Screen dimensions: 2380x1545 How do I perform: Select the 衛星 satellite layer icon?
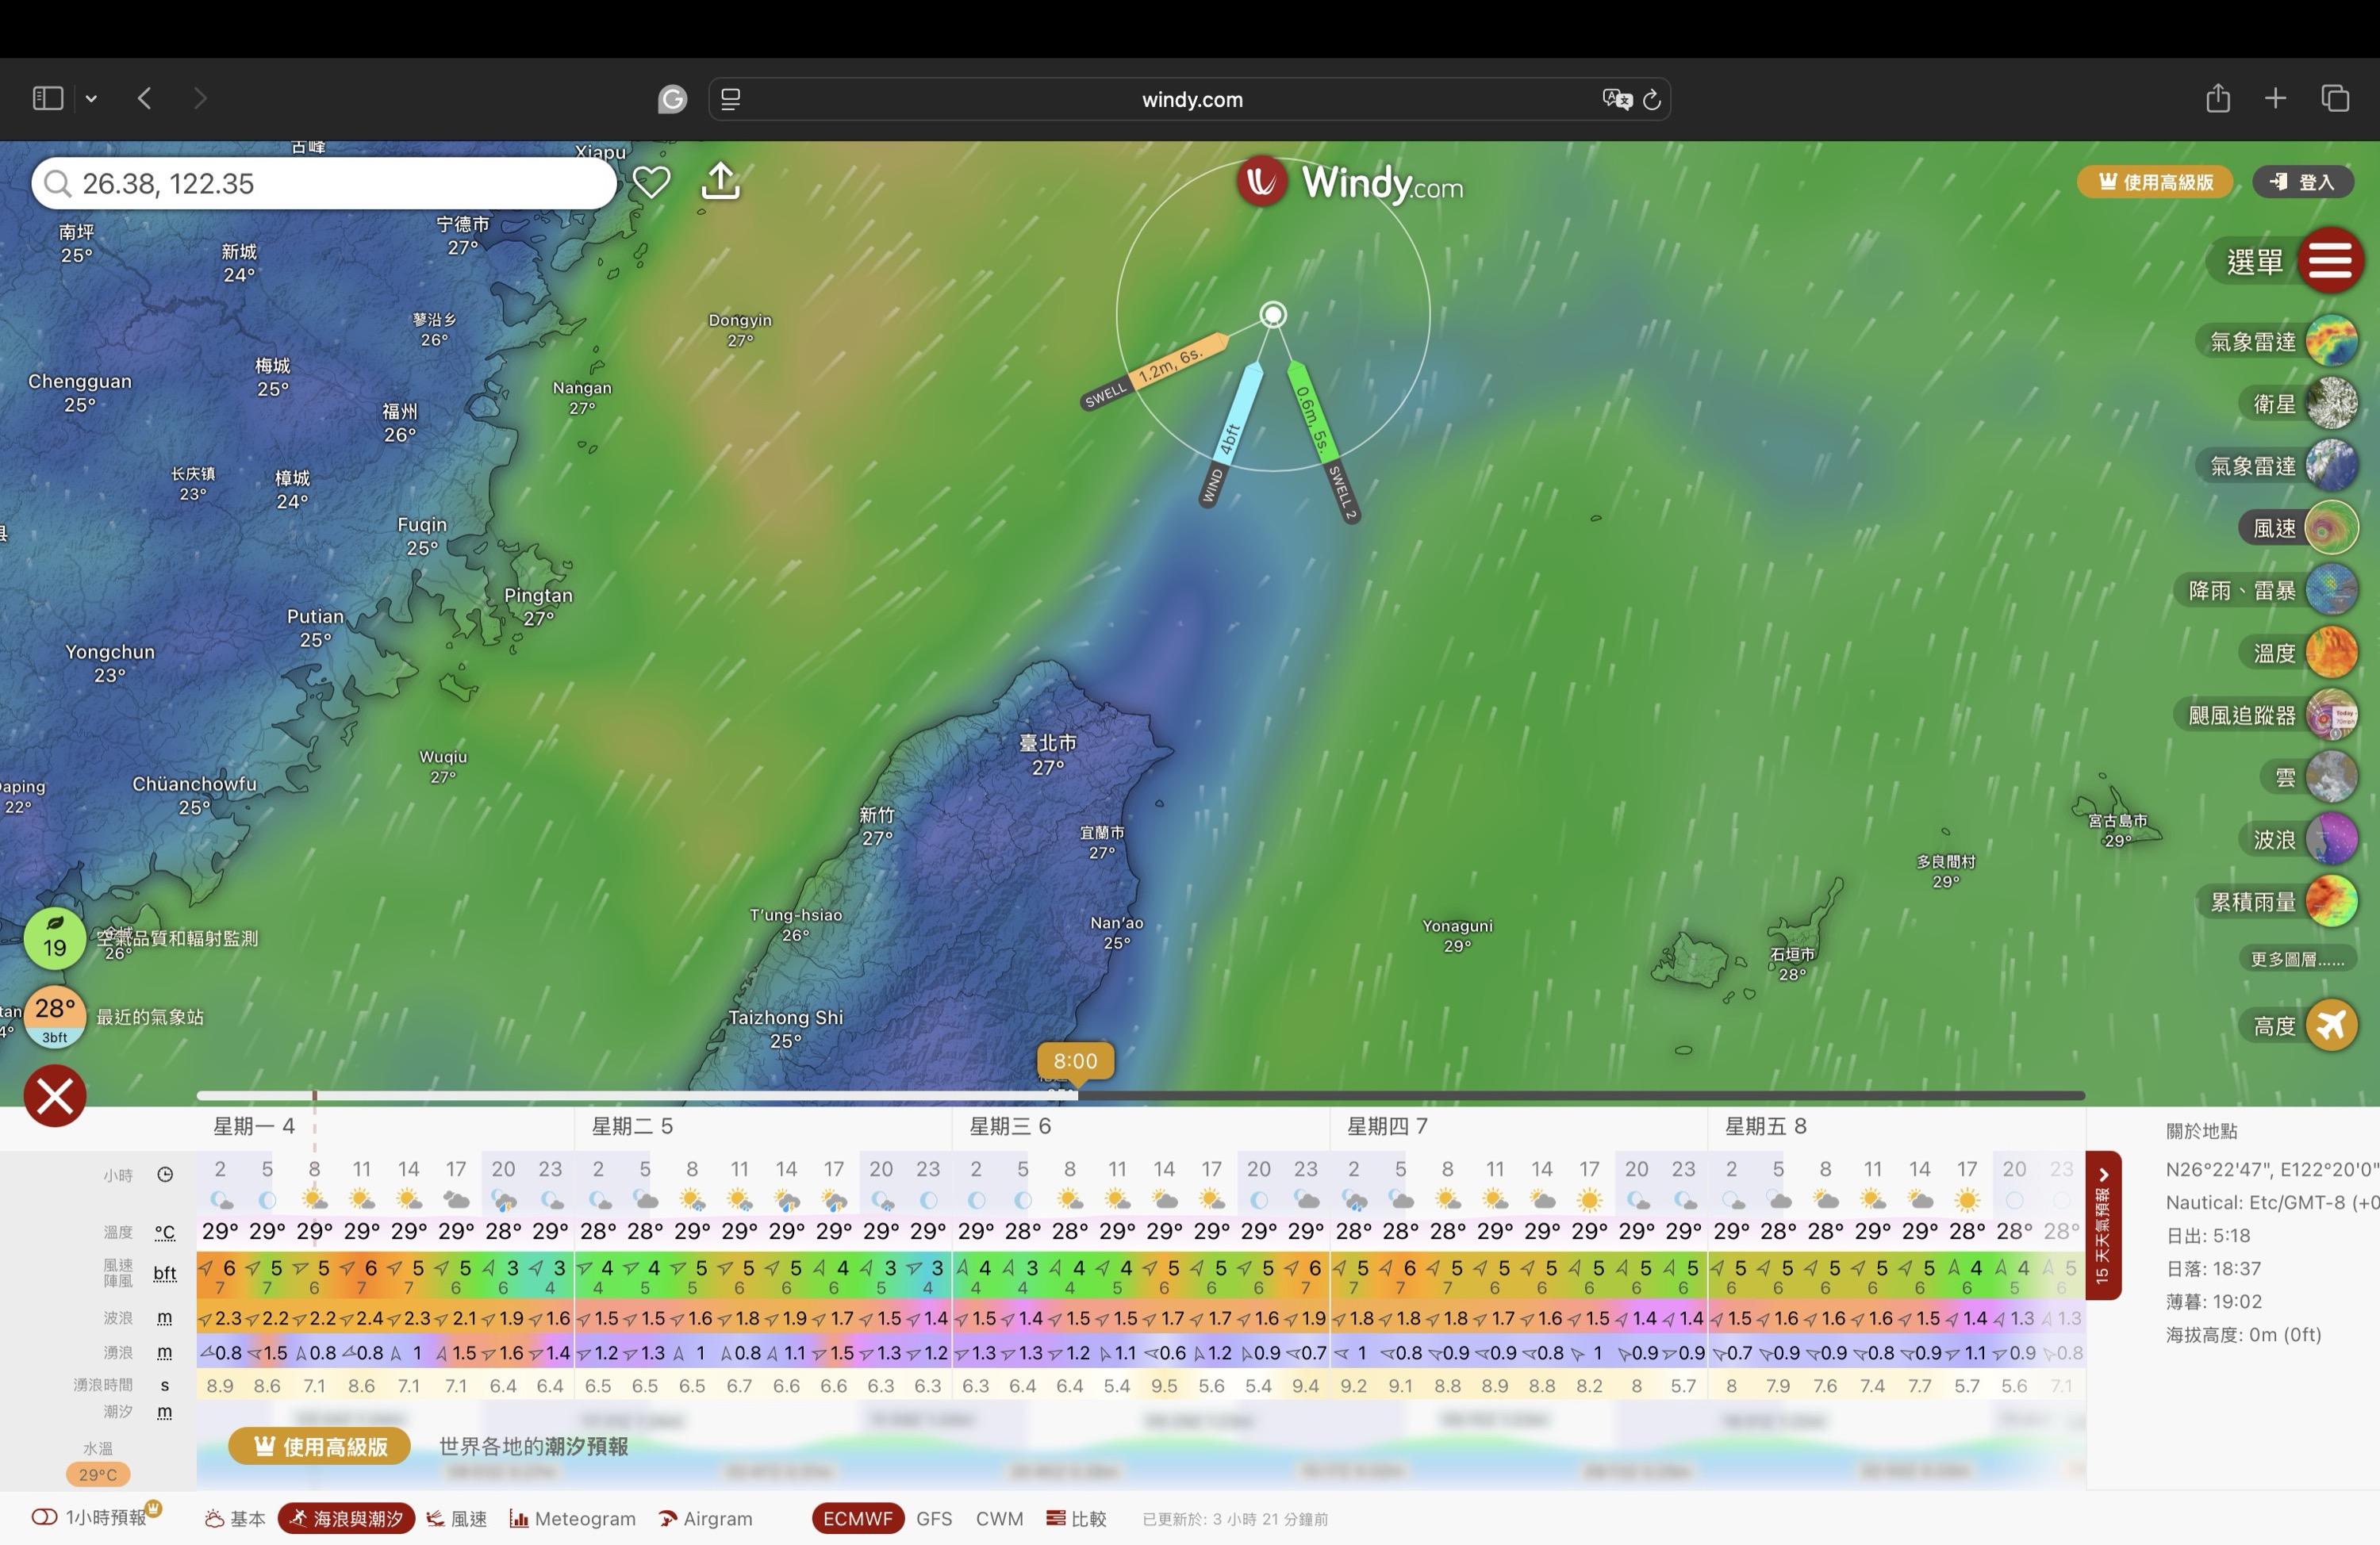coord(2331,404)
